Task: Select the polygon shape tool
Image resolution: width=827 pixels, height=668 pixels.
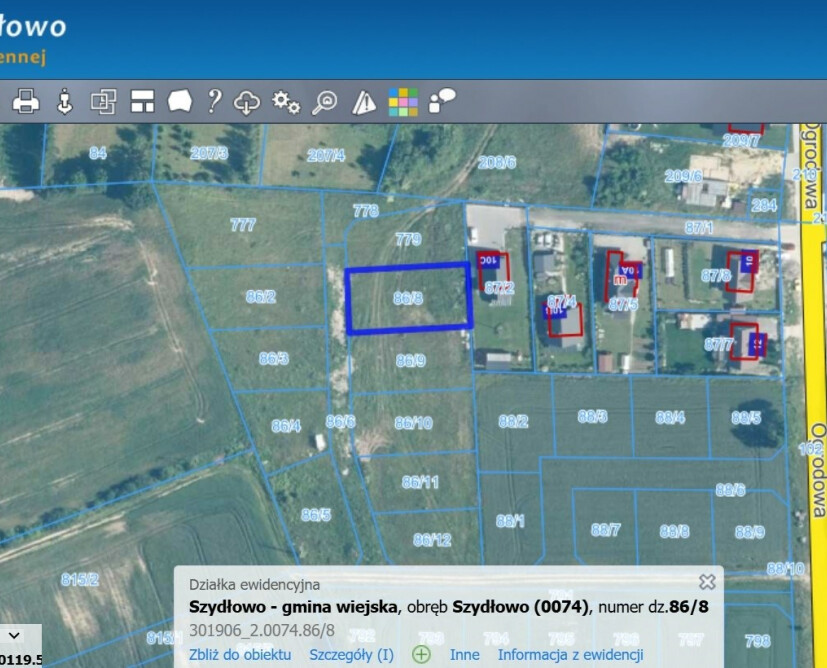Action: click(180, 101)
